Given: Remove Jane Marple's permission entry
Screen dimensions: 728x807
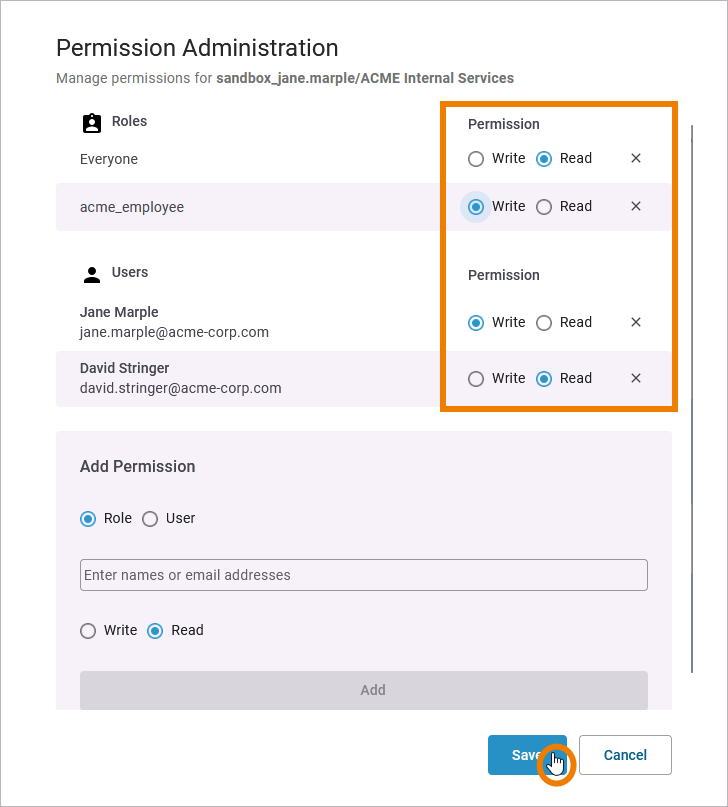Looking at the screenshot, I should coord(636,322).
